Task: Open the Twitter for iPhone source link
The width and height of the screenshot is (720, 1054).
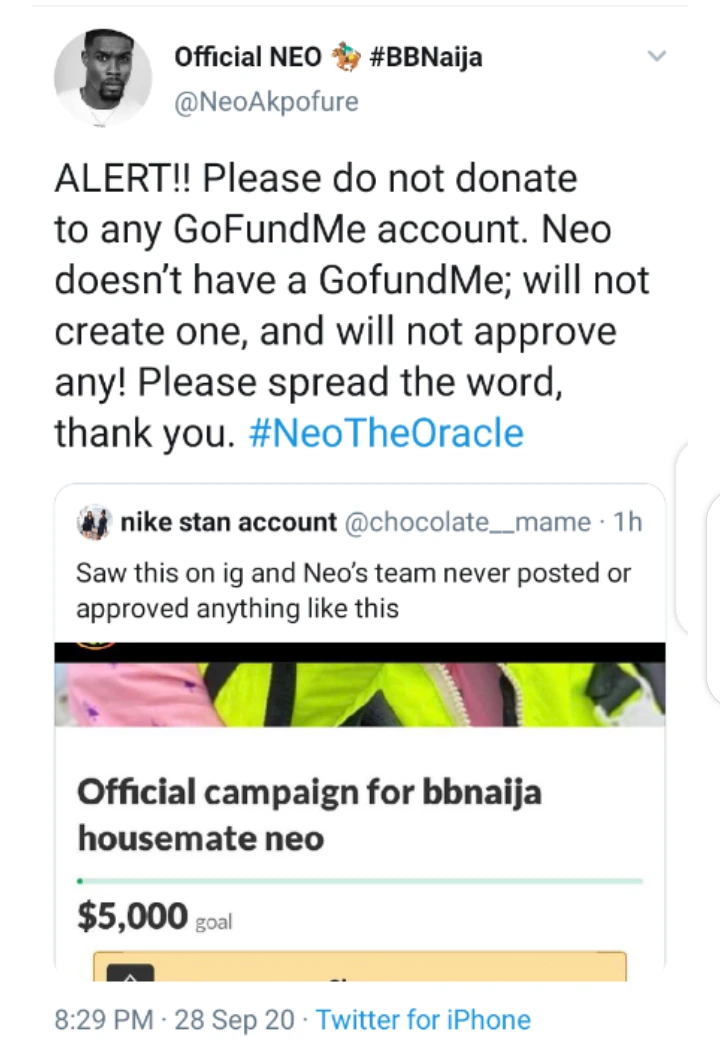Action: tap(423, 1020)
